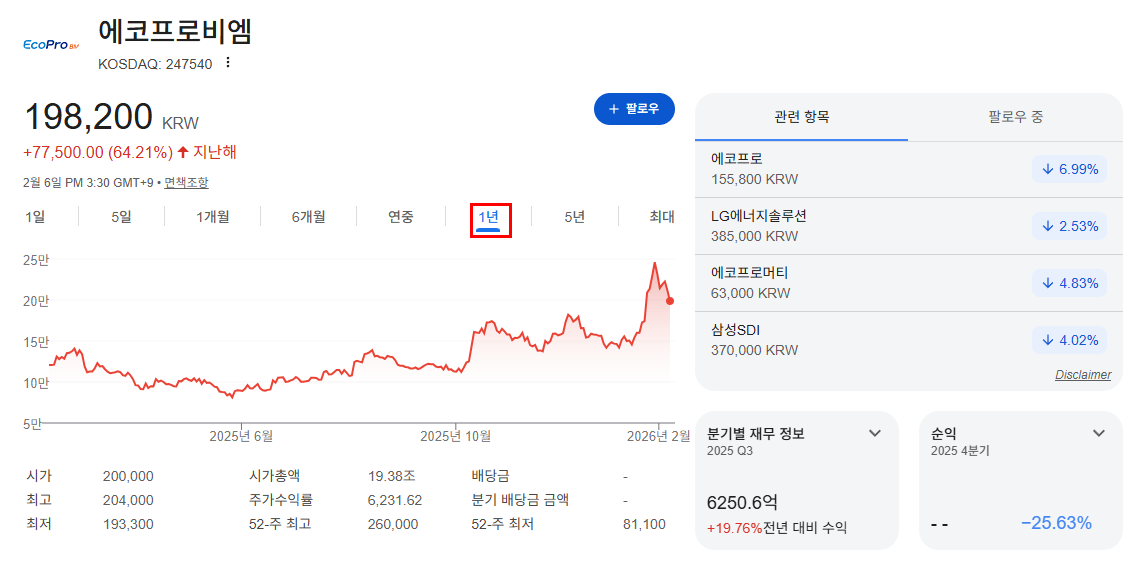Image resolution: width=1139 pixels, height=563 pixels.
Task: Open the 에코프로 related stock row
Action: pyautogui.click(x=909, y=169)
